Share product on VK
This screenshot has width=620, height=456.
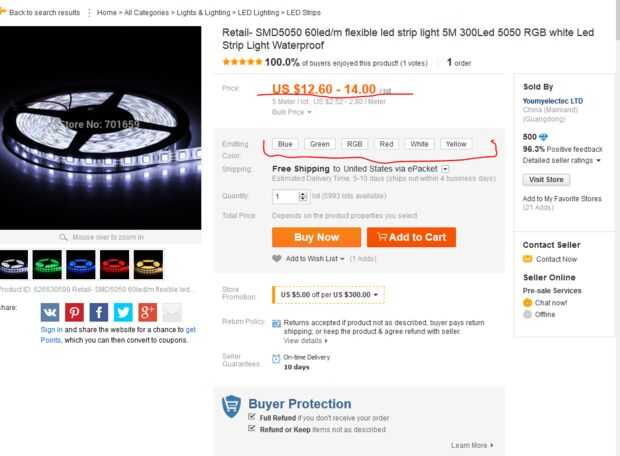51,312
